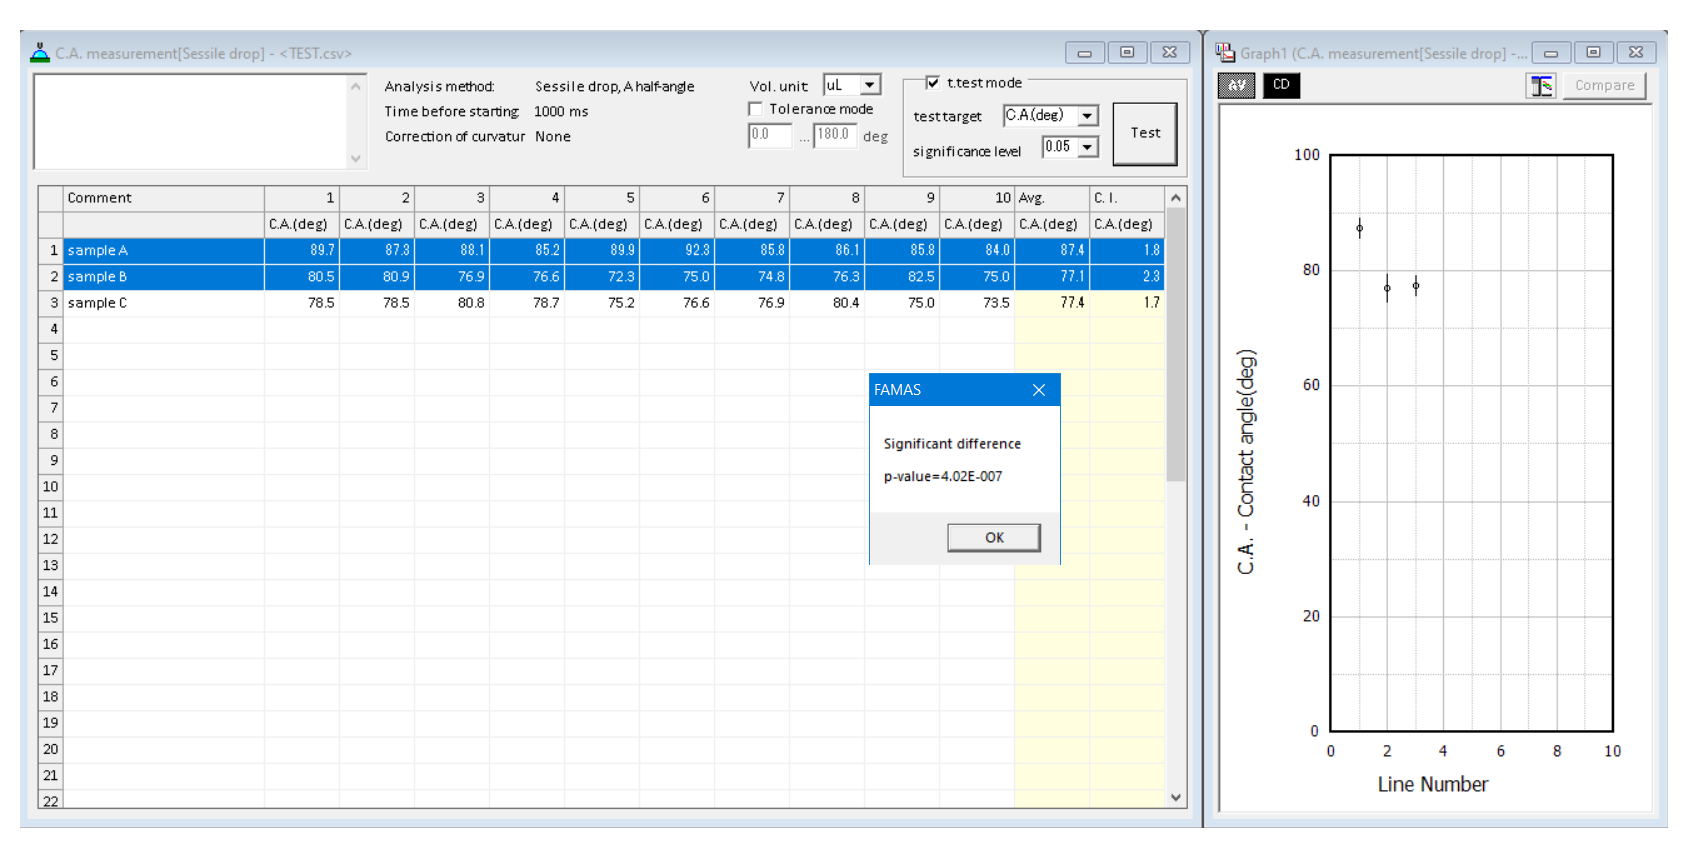The width and height of the screenshot is (1688, 858).
Task: Click the Compare button in Graph1
Action: coord(1604,86)
